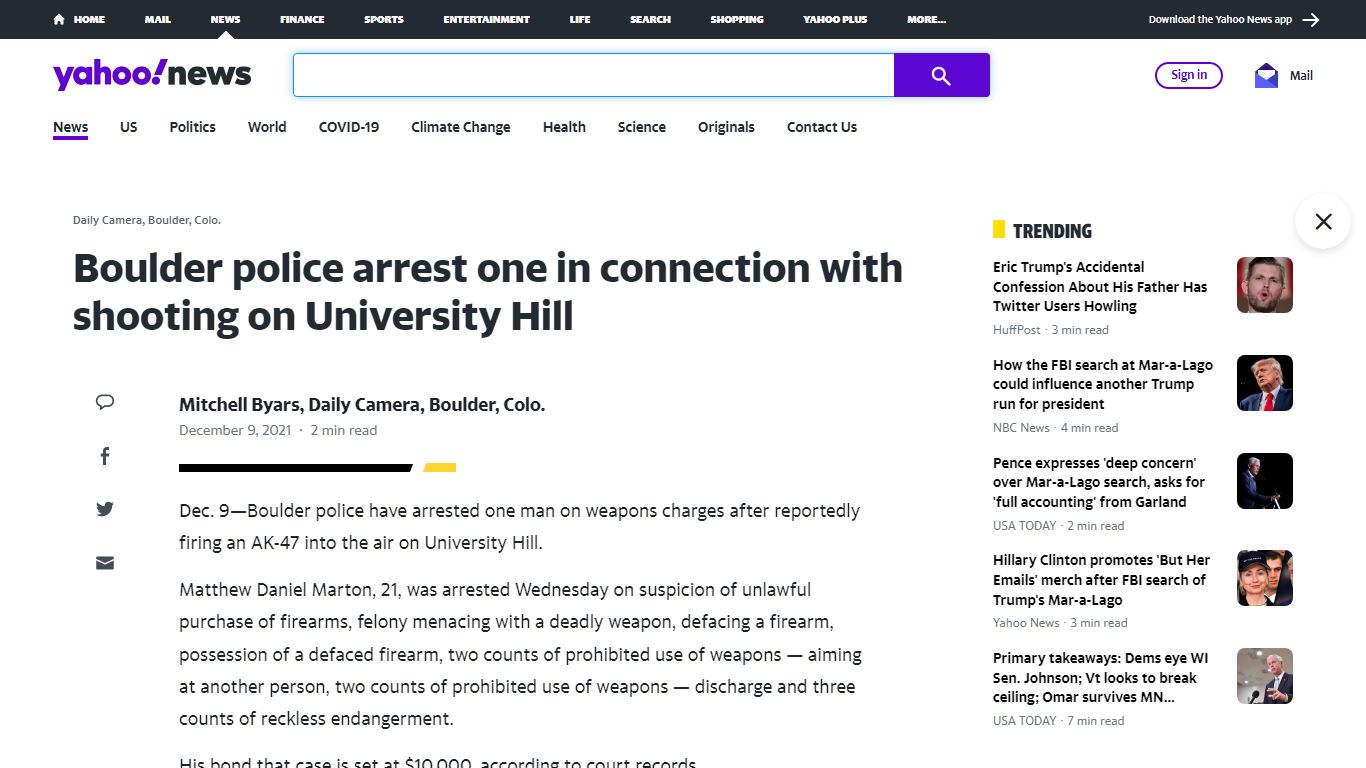Open SPORTS in the top navigation bar
Viewport: 1366px width, 768px height.
tap(384, 19)
